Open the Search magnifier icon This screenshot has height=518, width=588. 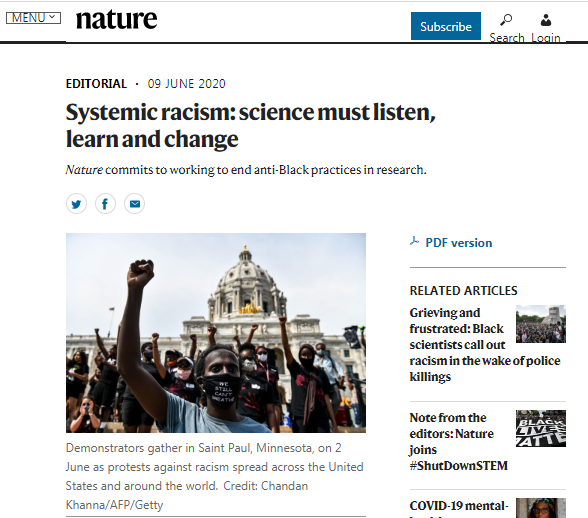click(506, 20)
